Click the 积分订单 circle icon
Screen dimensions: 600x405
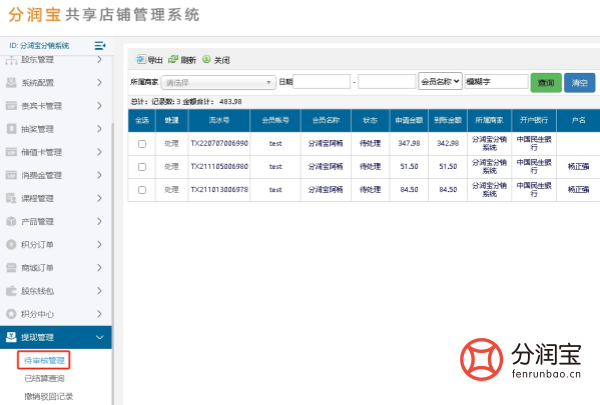point(11,244)
